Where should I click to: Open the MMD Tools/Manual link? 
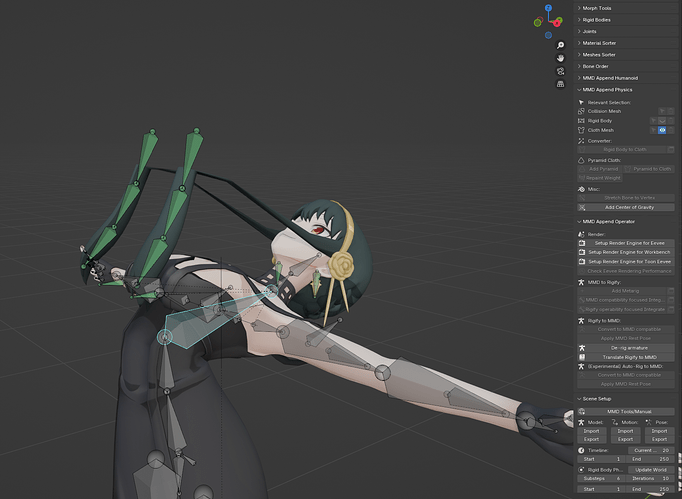click(626, 411)
